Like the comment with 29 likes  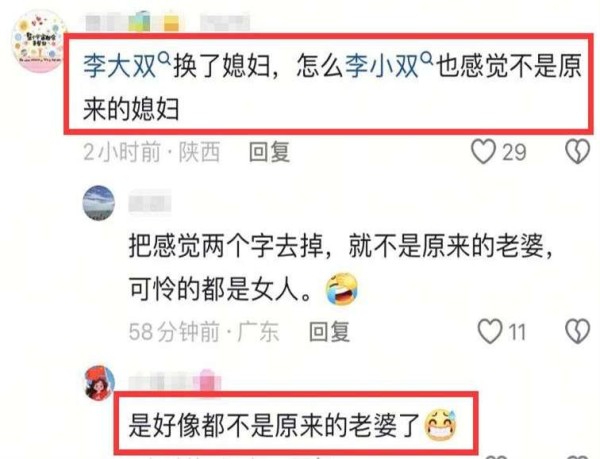coord(483,152)
